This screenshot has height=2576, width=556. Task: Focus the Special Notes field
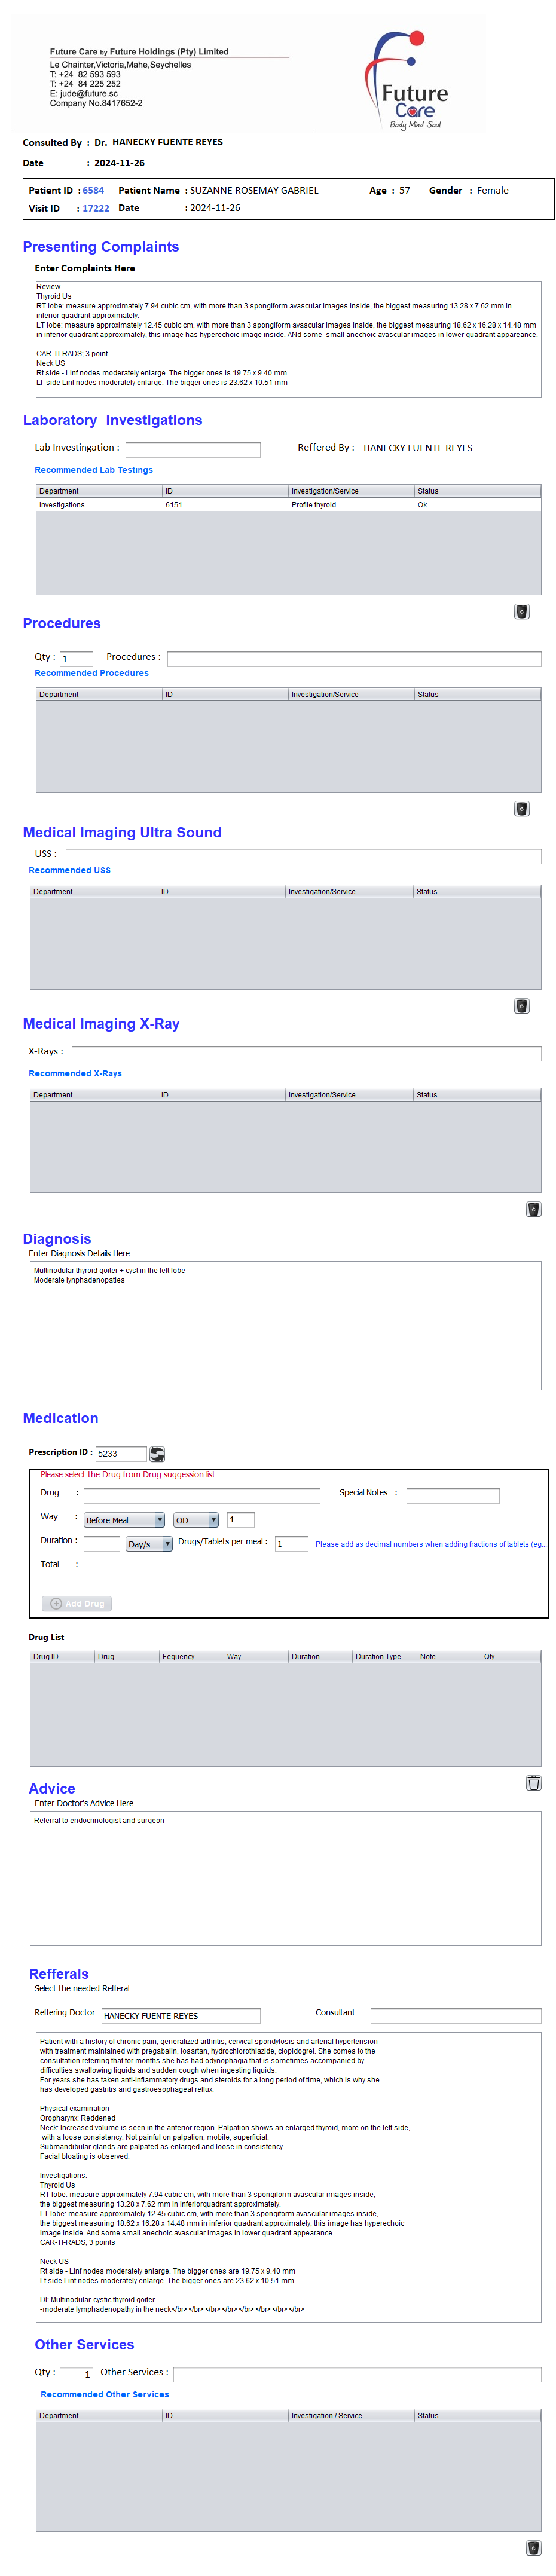452,1496
